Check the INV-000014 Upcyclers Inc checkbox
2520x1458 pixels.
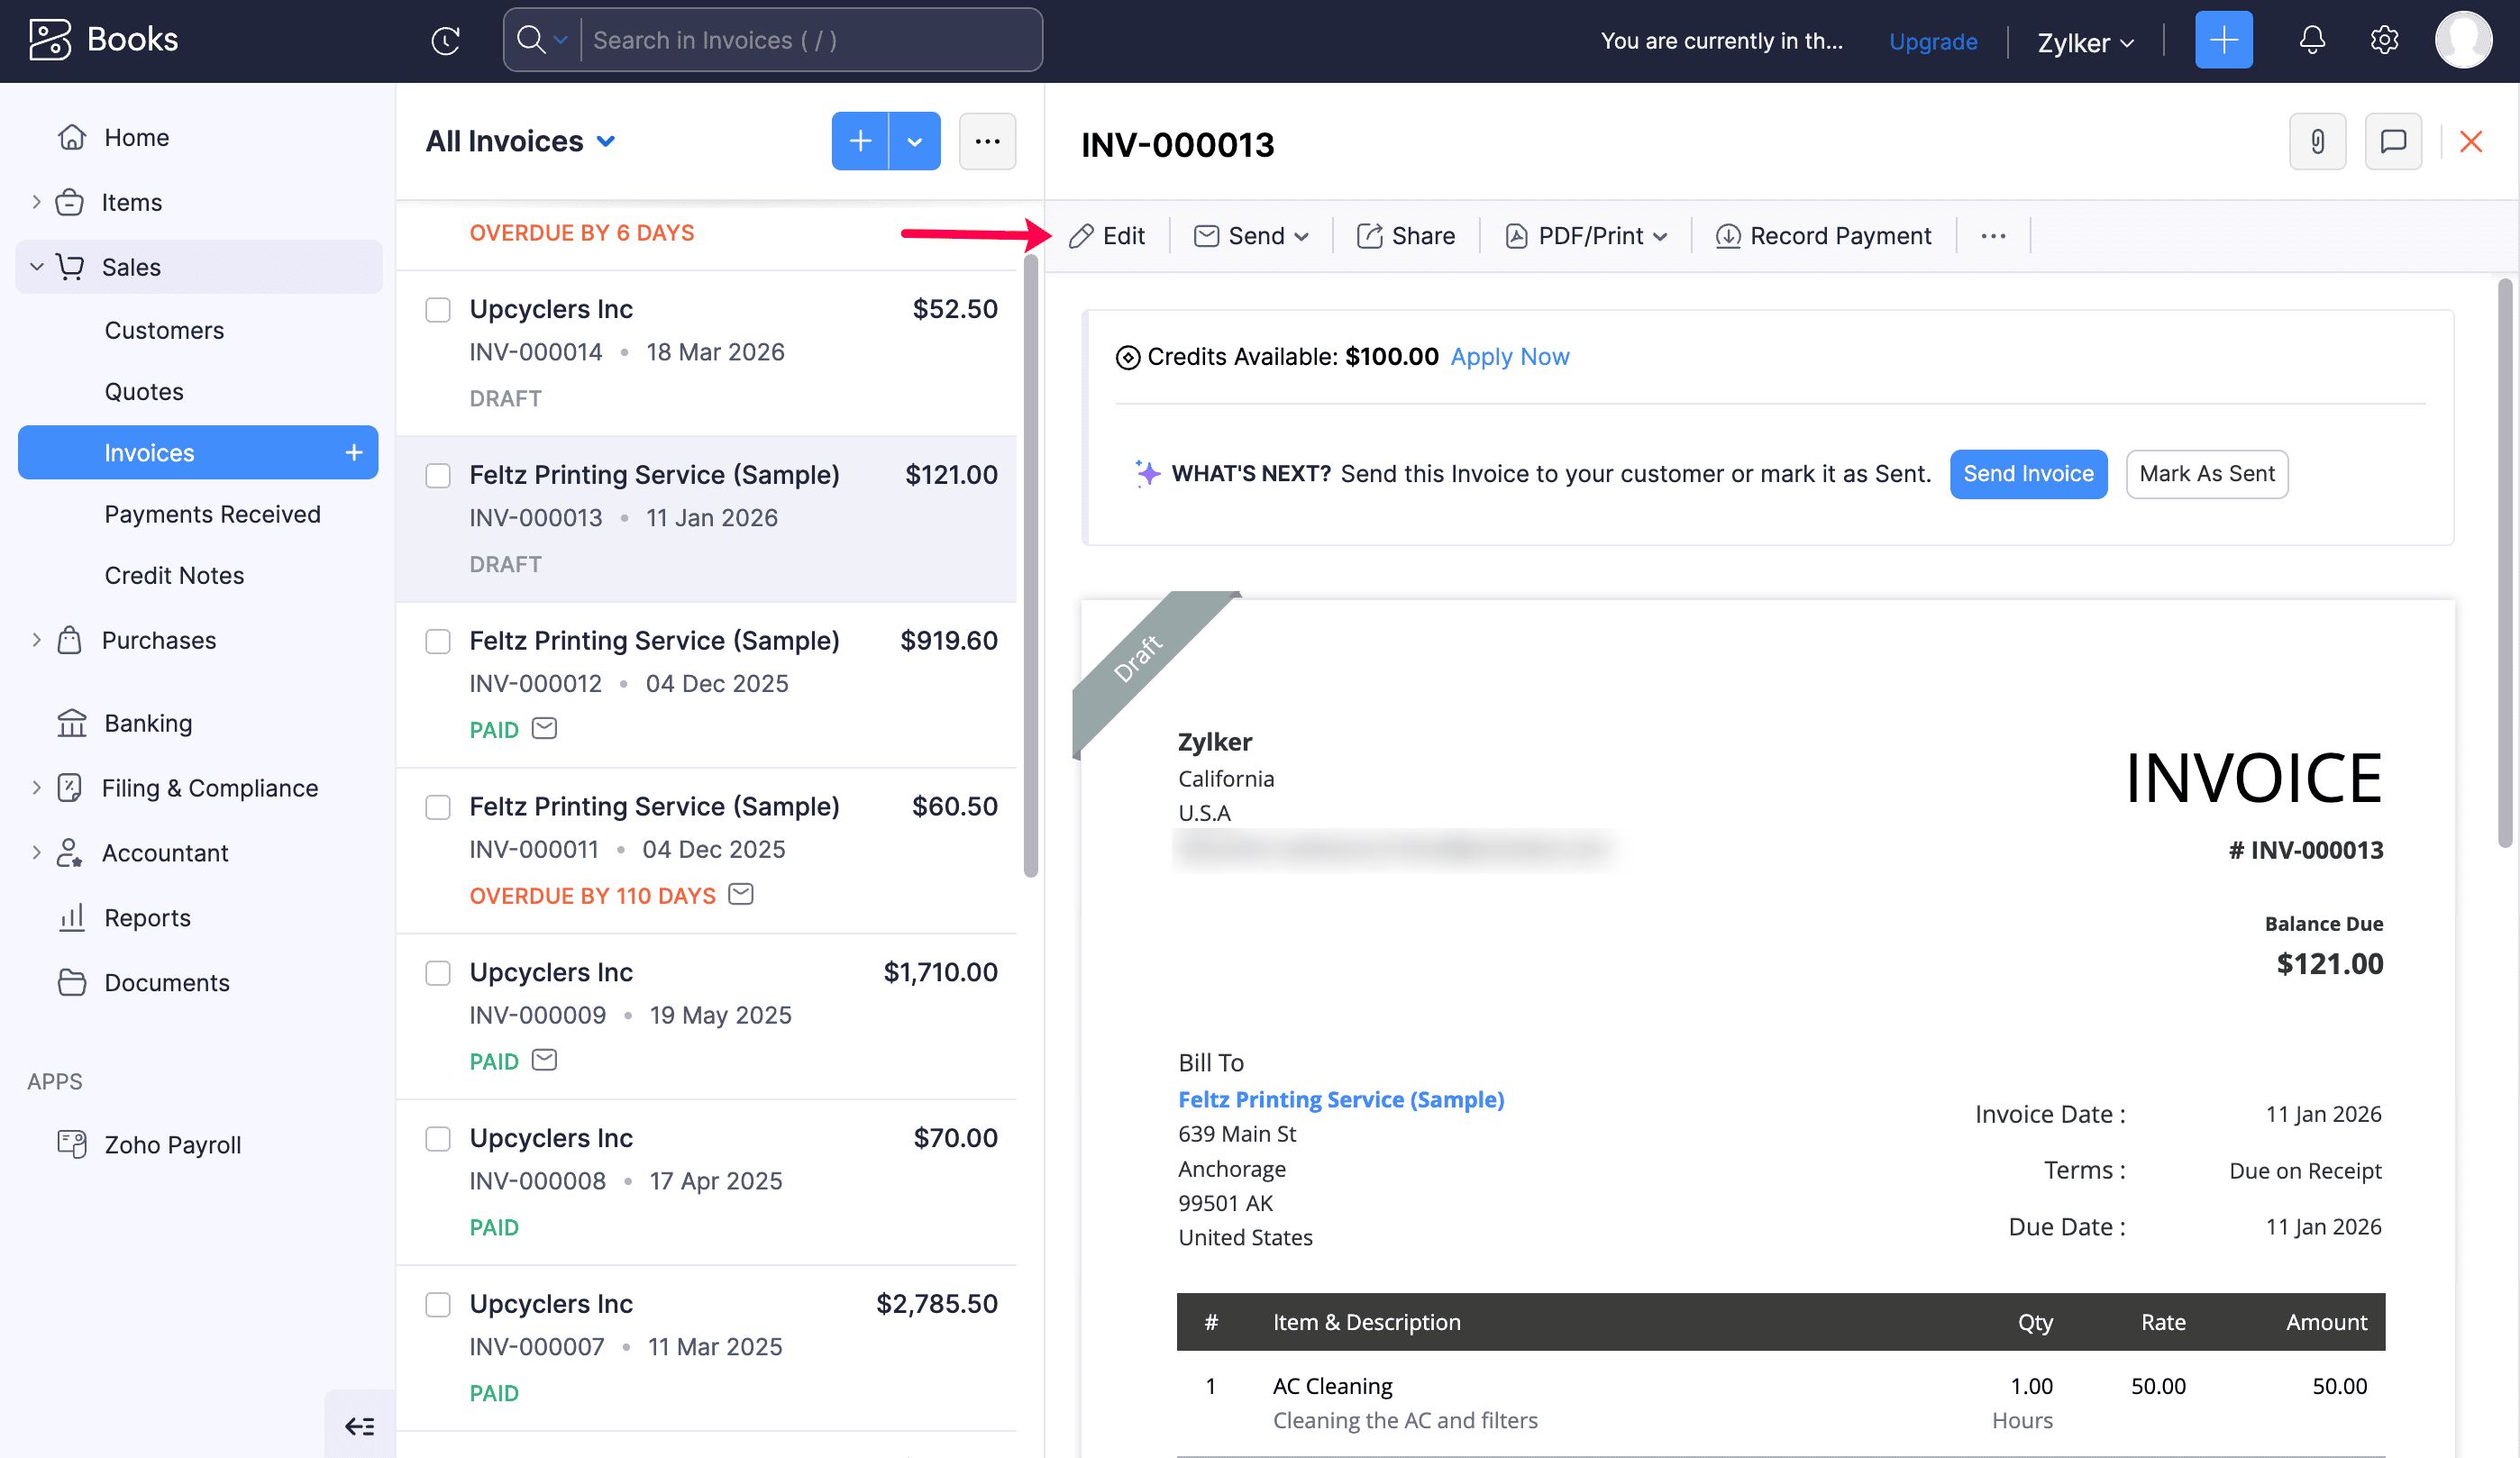pyautogui.click(x=438, y=310)
